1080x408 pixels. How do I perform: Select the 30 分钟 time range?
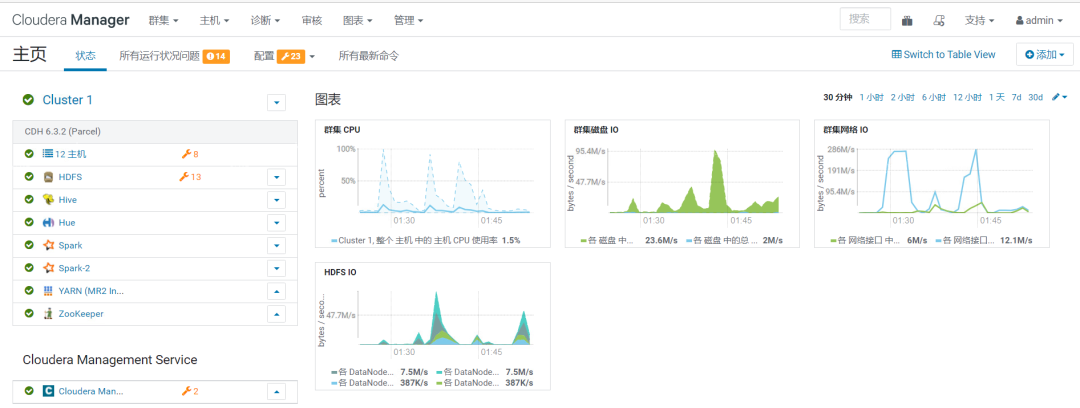(838, 97)
